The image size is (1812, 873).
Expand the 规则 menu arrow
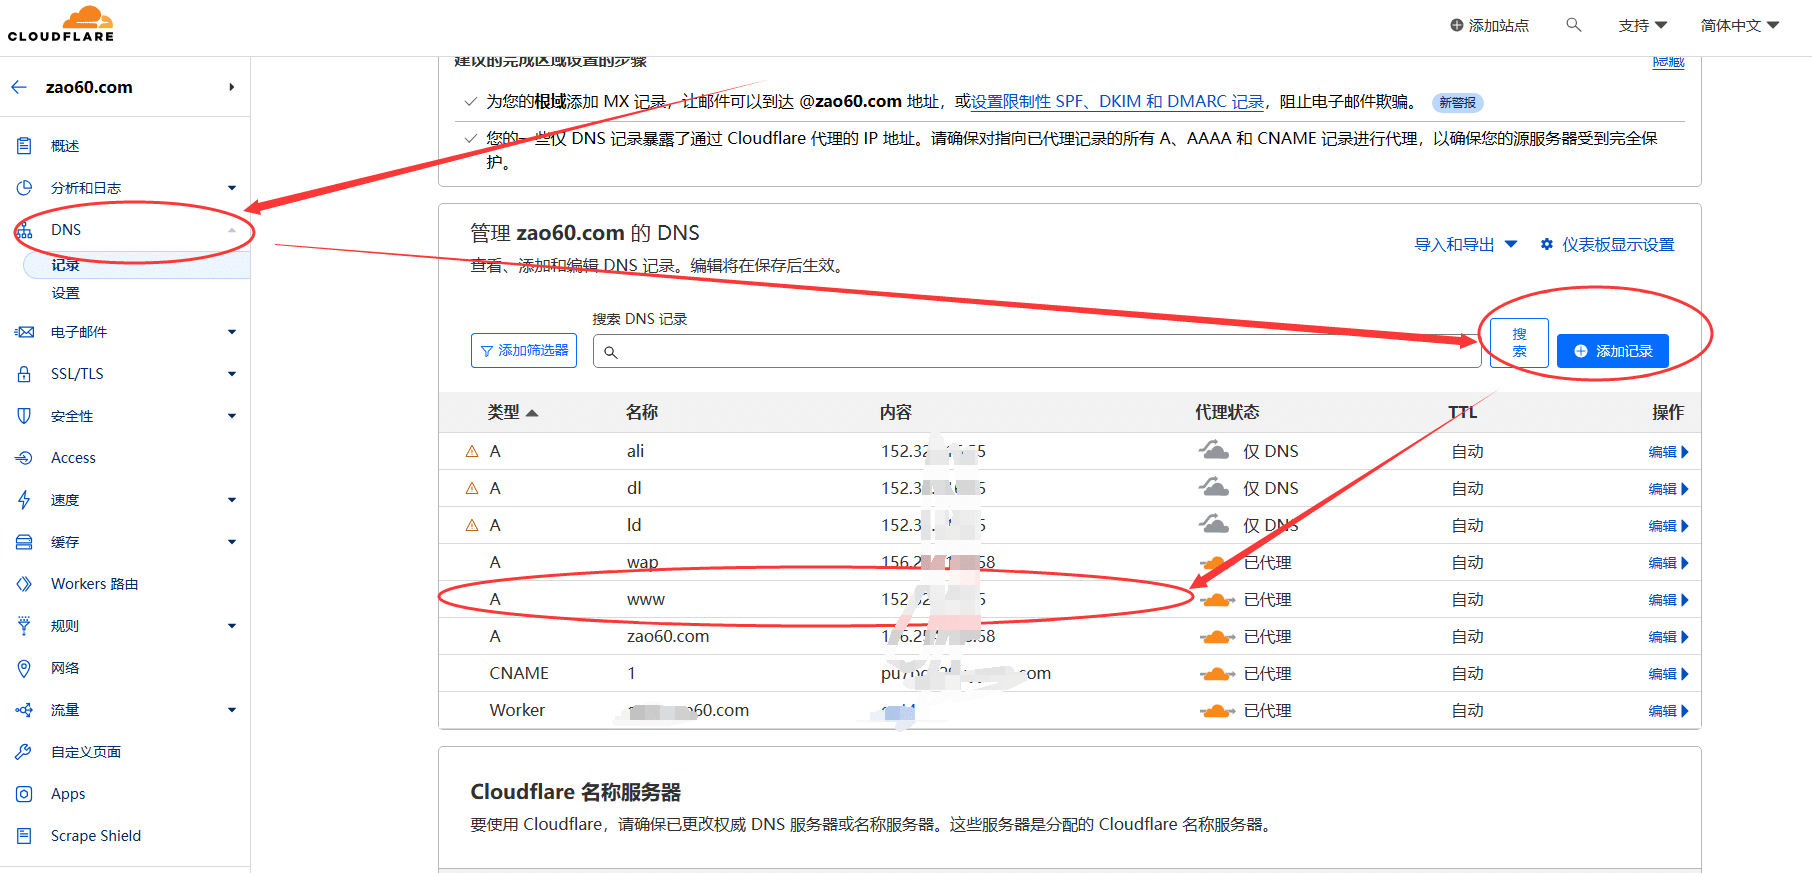(x=232, y=626)
